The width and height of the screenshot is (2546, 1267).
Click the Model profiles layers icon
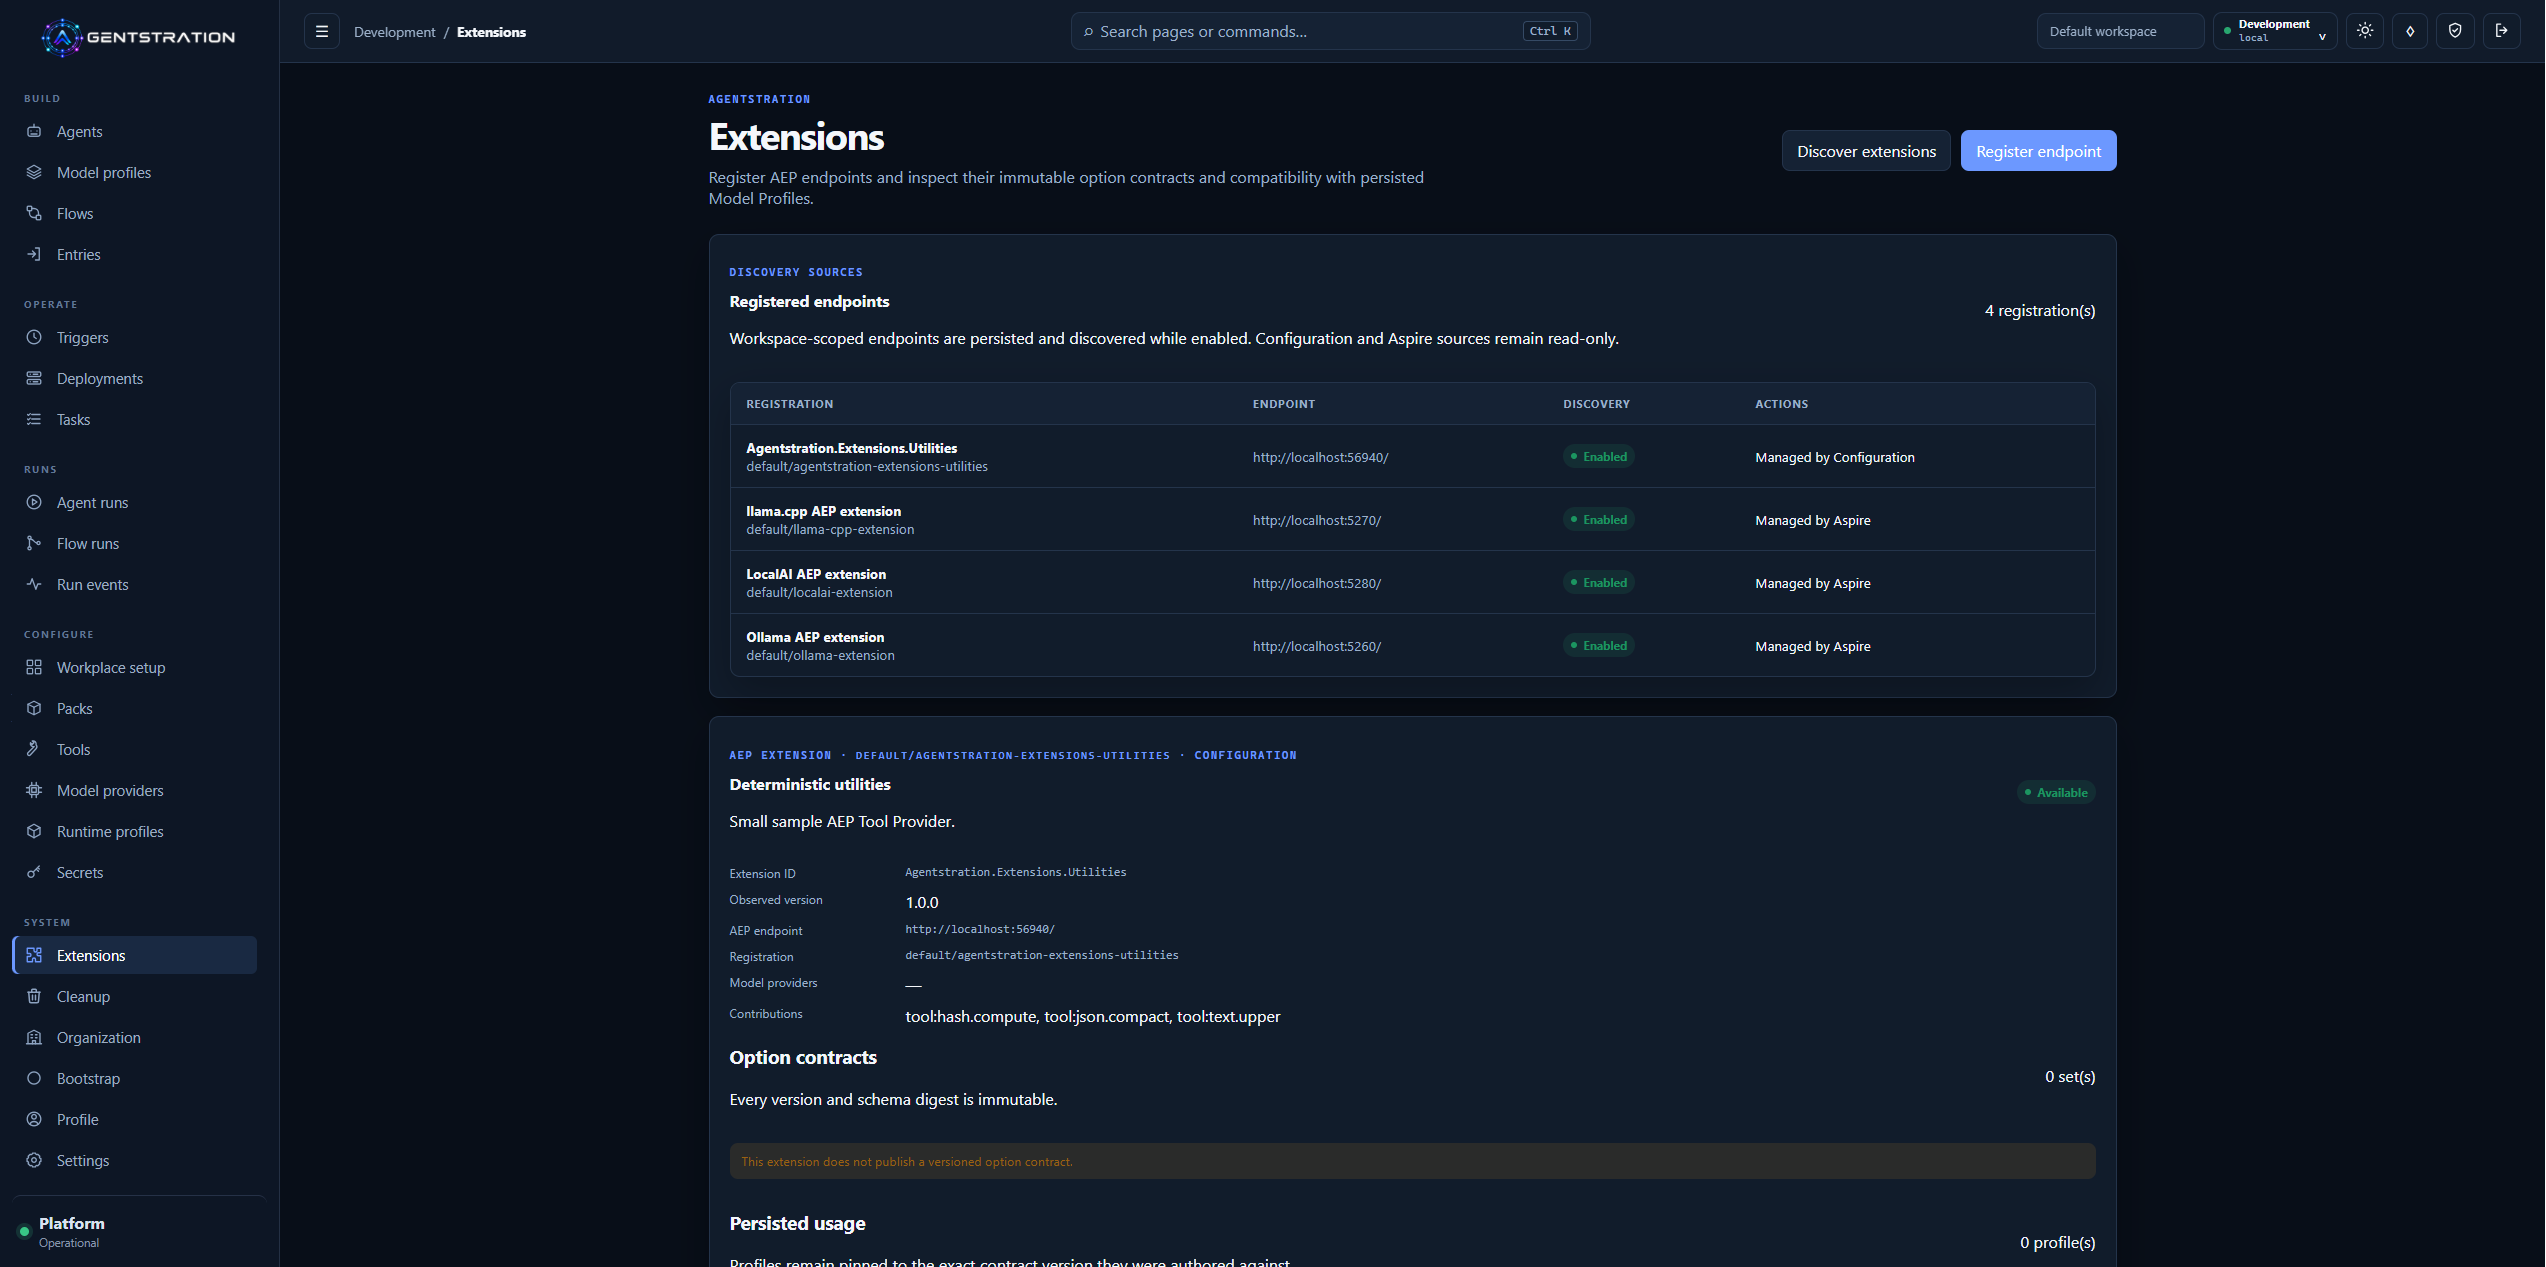(34, 172)
